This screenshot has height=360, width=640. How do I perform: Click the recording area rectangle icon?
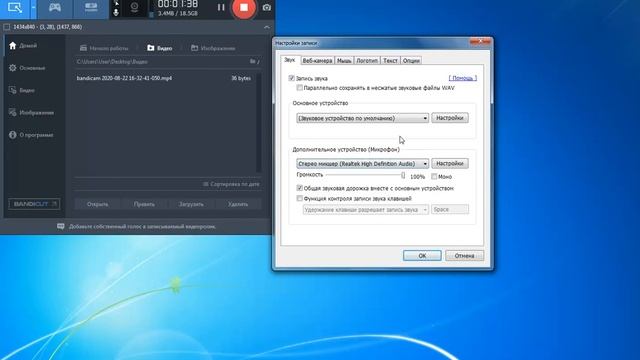7,27
